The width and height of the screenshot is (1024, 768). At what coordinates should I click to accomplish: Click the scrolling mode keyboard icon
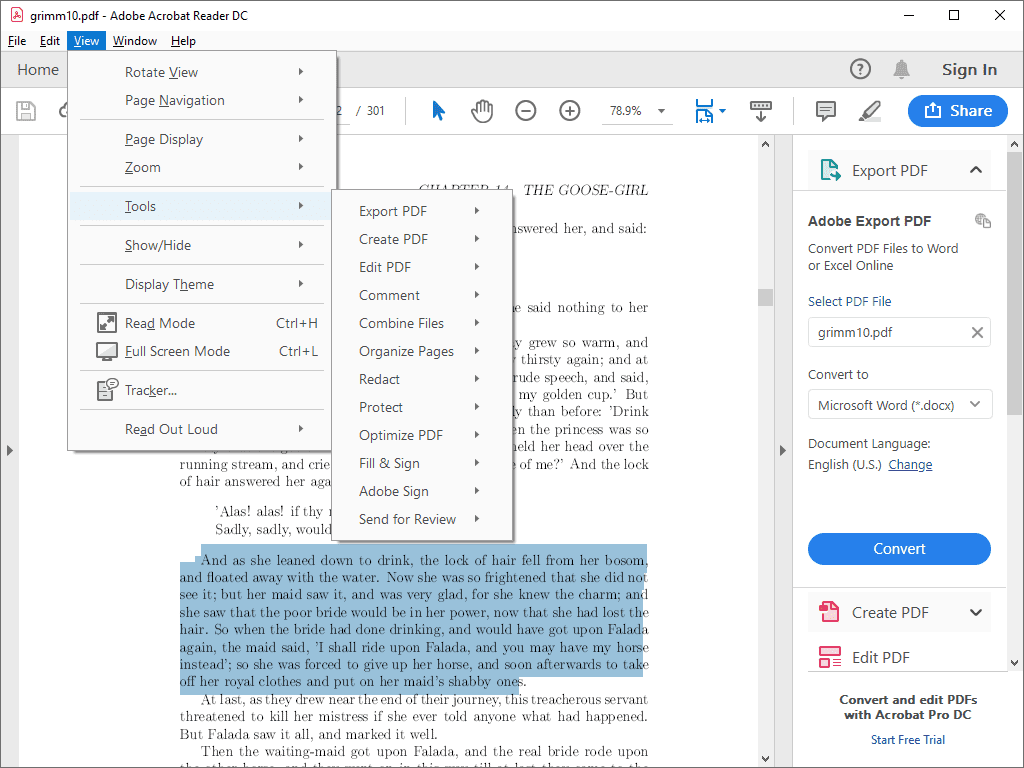point(761,111)
